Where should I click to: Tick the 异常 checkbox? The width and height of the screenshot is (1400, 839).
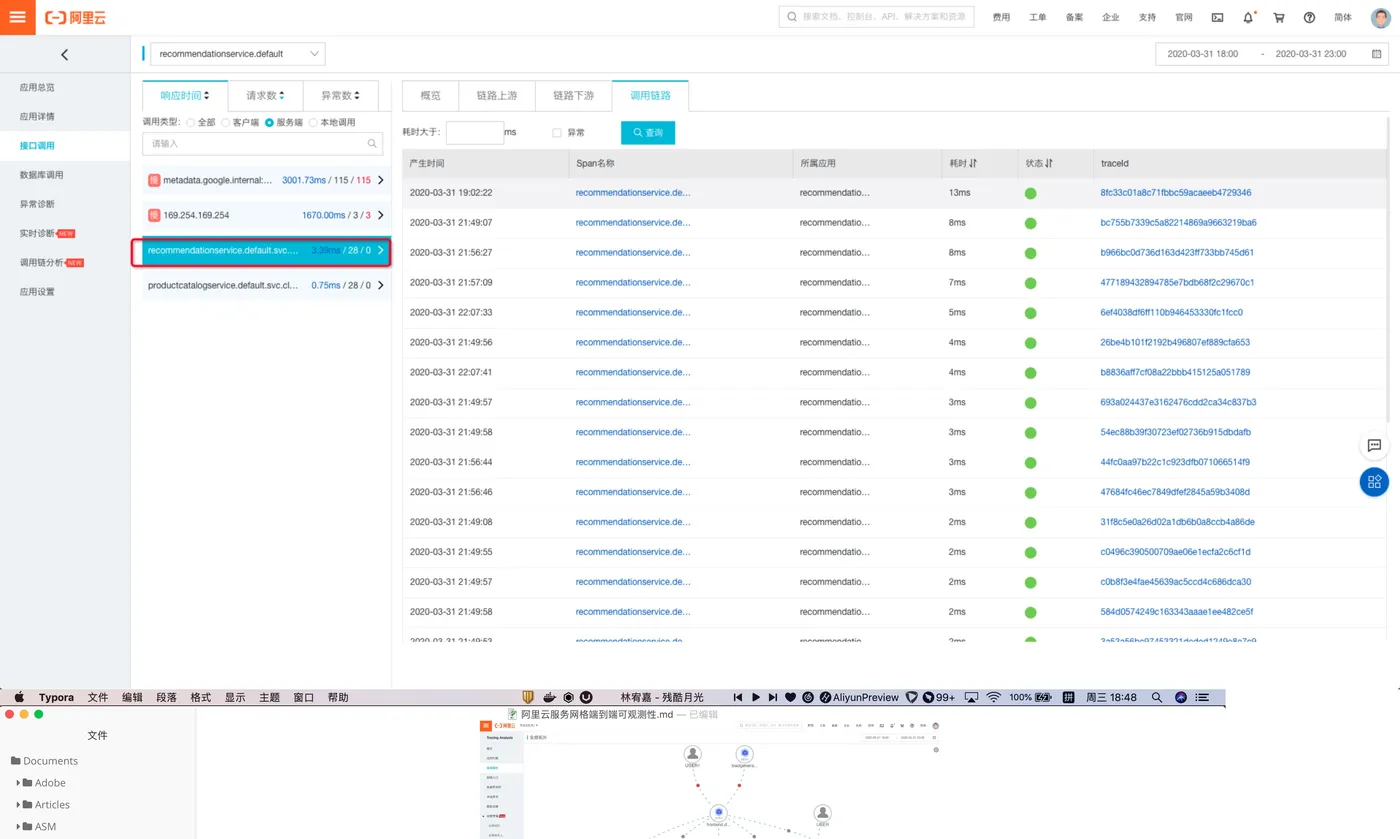tap(557, 132)
